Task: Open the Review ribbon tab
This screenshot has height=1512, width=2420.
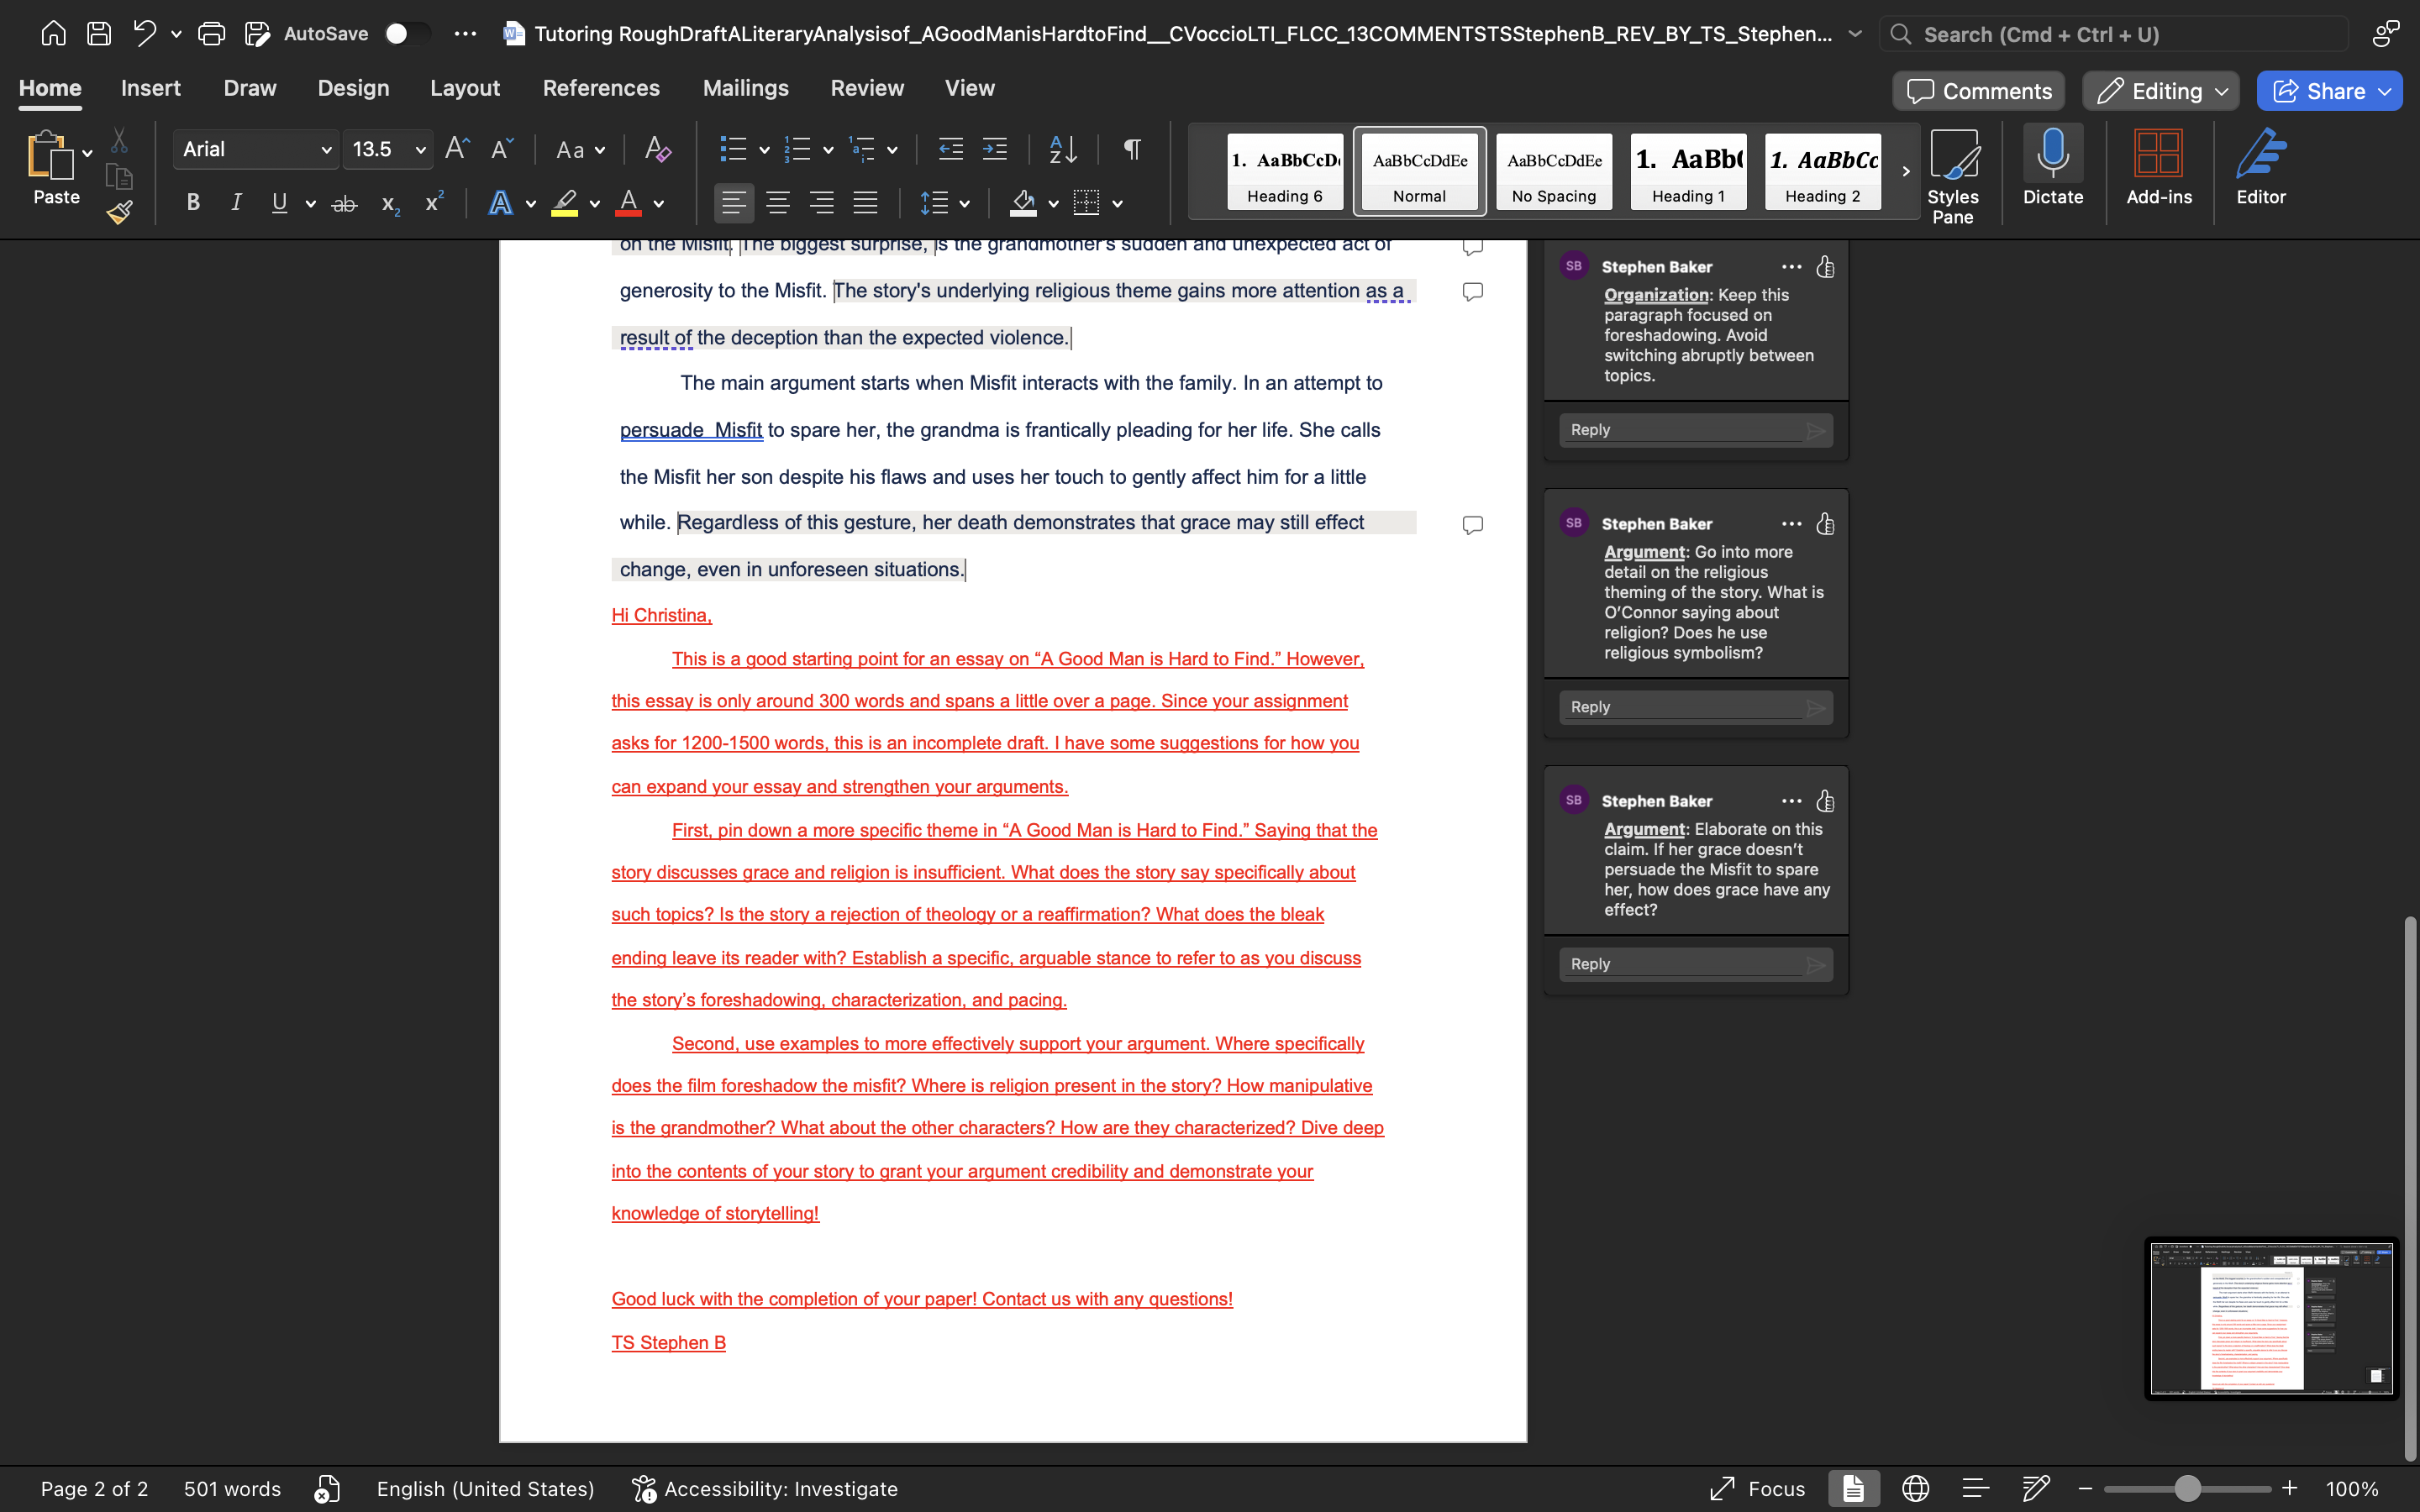Action: click(866, 88)
